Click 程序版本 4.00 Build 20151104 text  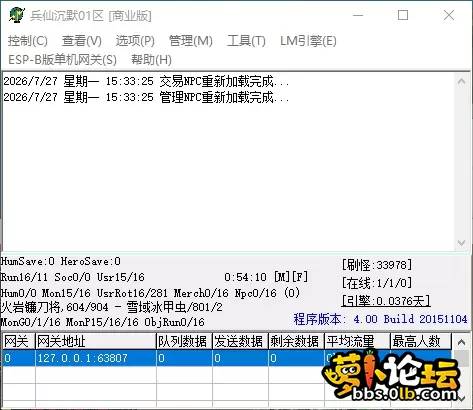tap(380, 319)
